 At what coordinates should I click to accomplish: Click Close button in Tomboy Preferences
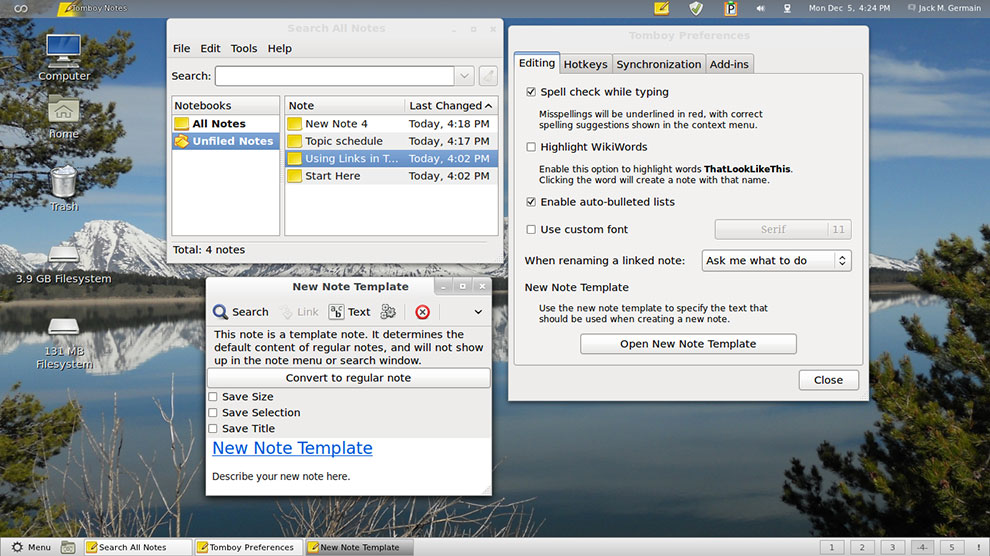[x=828, y=380]
